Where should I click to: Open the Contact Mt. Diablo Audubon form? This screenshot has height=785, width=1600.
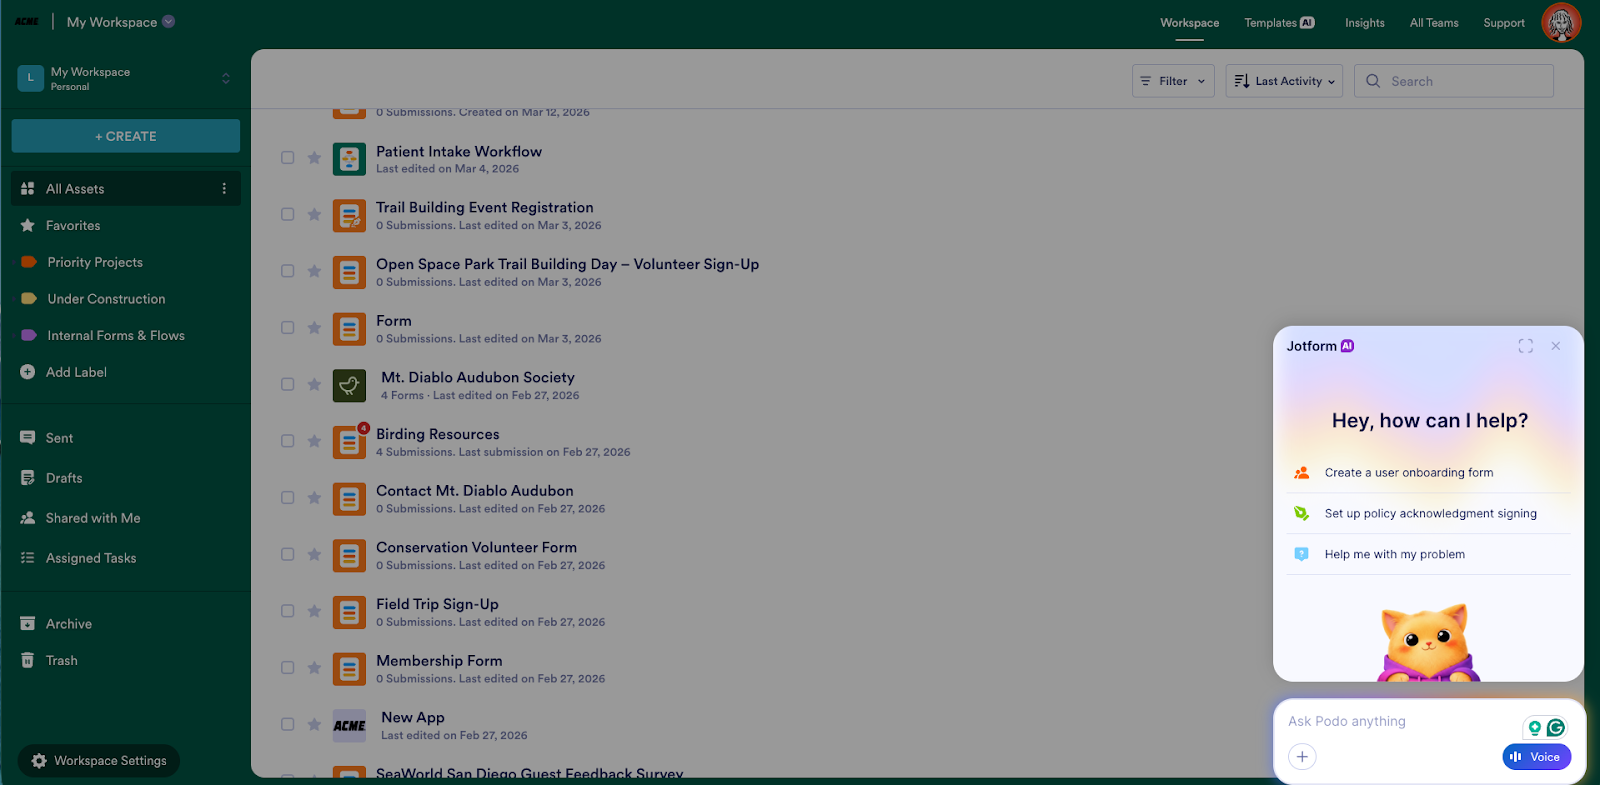475,491
